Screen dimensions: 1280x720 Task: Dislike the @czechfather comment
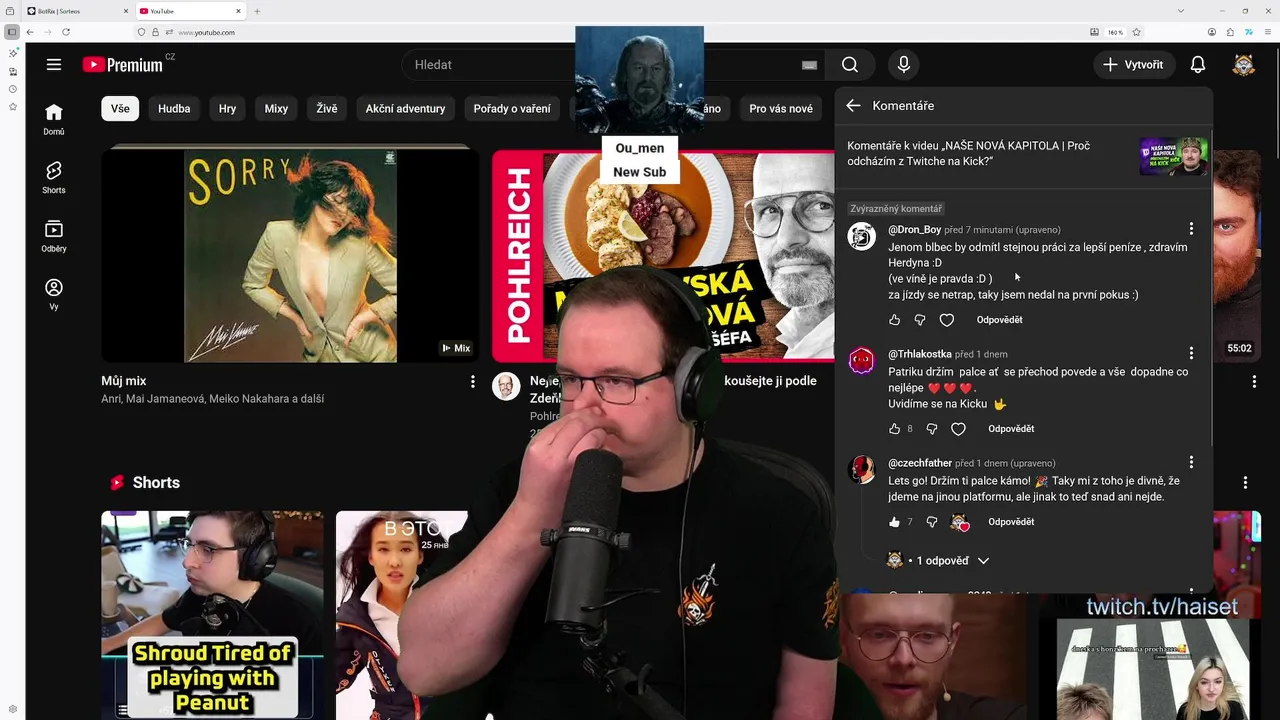click(x=932, y=522)
